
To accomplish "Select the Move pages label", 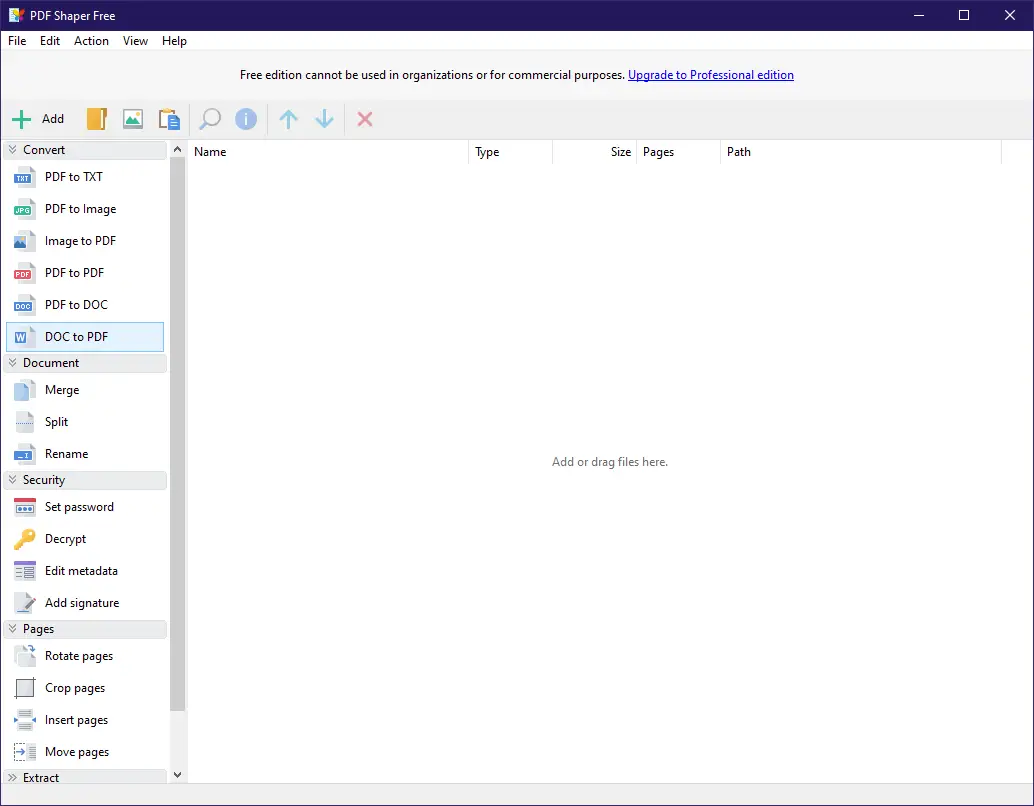I will [x=76, y=752].
